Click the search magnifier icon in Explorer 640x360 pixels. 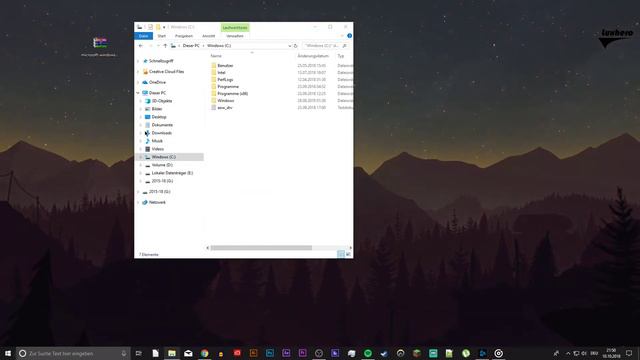pyautogui.click(x=344, y=46)
